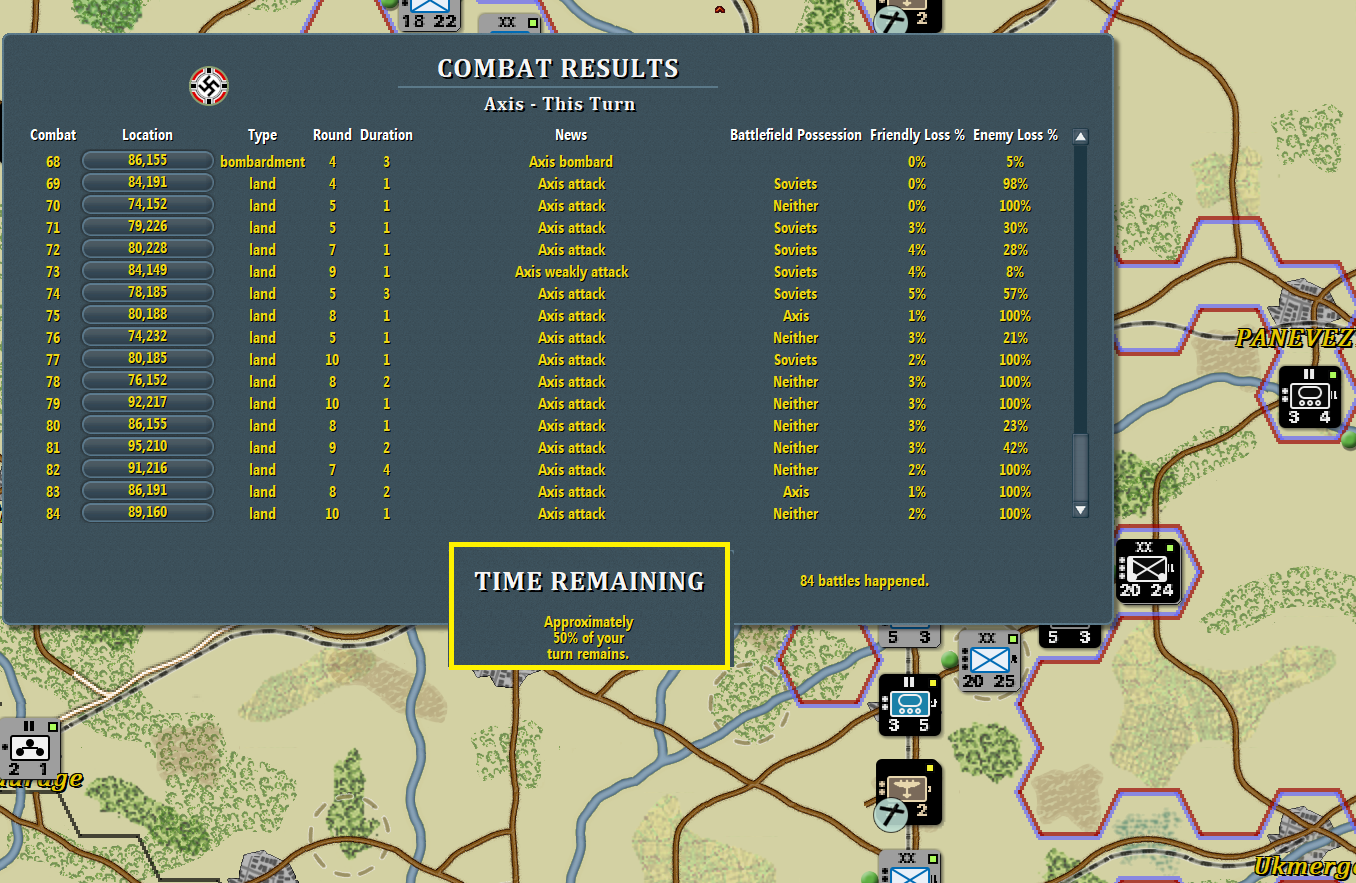1356x883 pixels.
Task: Click the 57% enemy loss value
Action: click(1015, 293)
